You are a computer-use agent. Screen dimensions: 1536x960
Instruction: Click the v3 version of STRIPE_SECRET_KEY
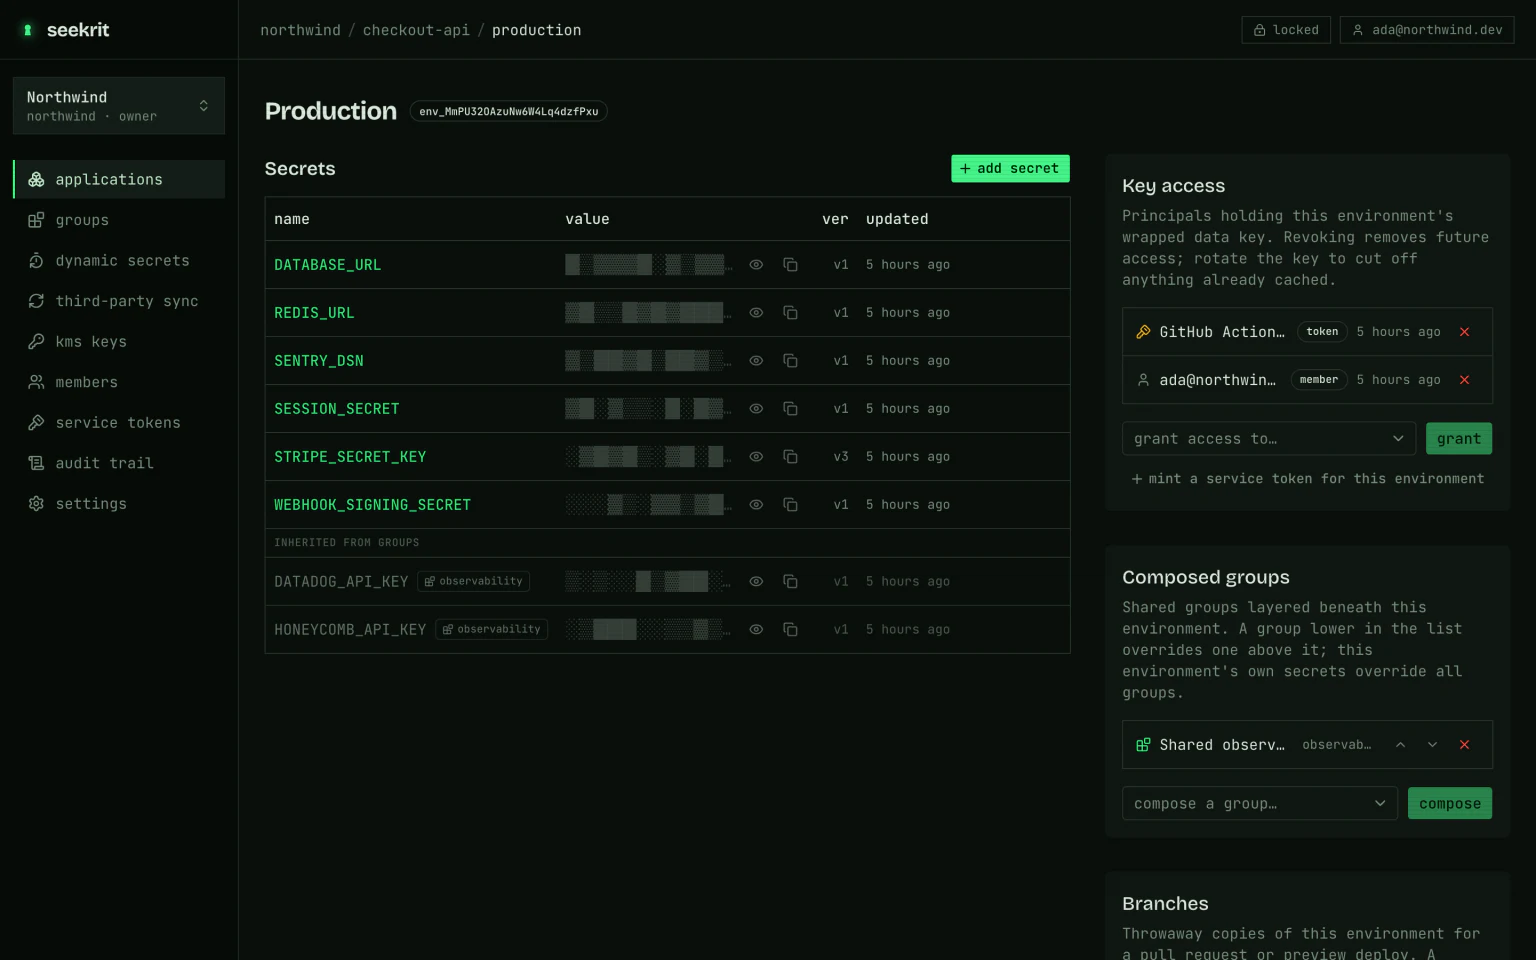[841, 457]
